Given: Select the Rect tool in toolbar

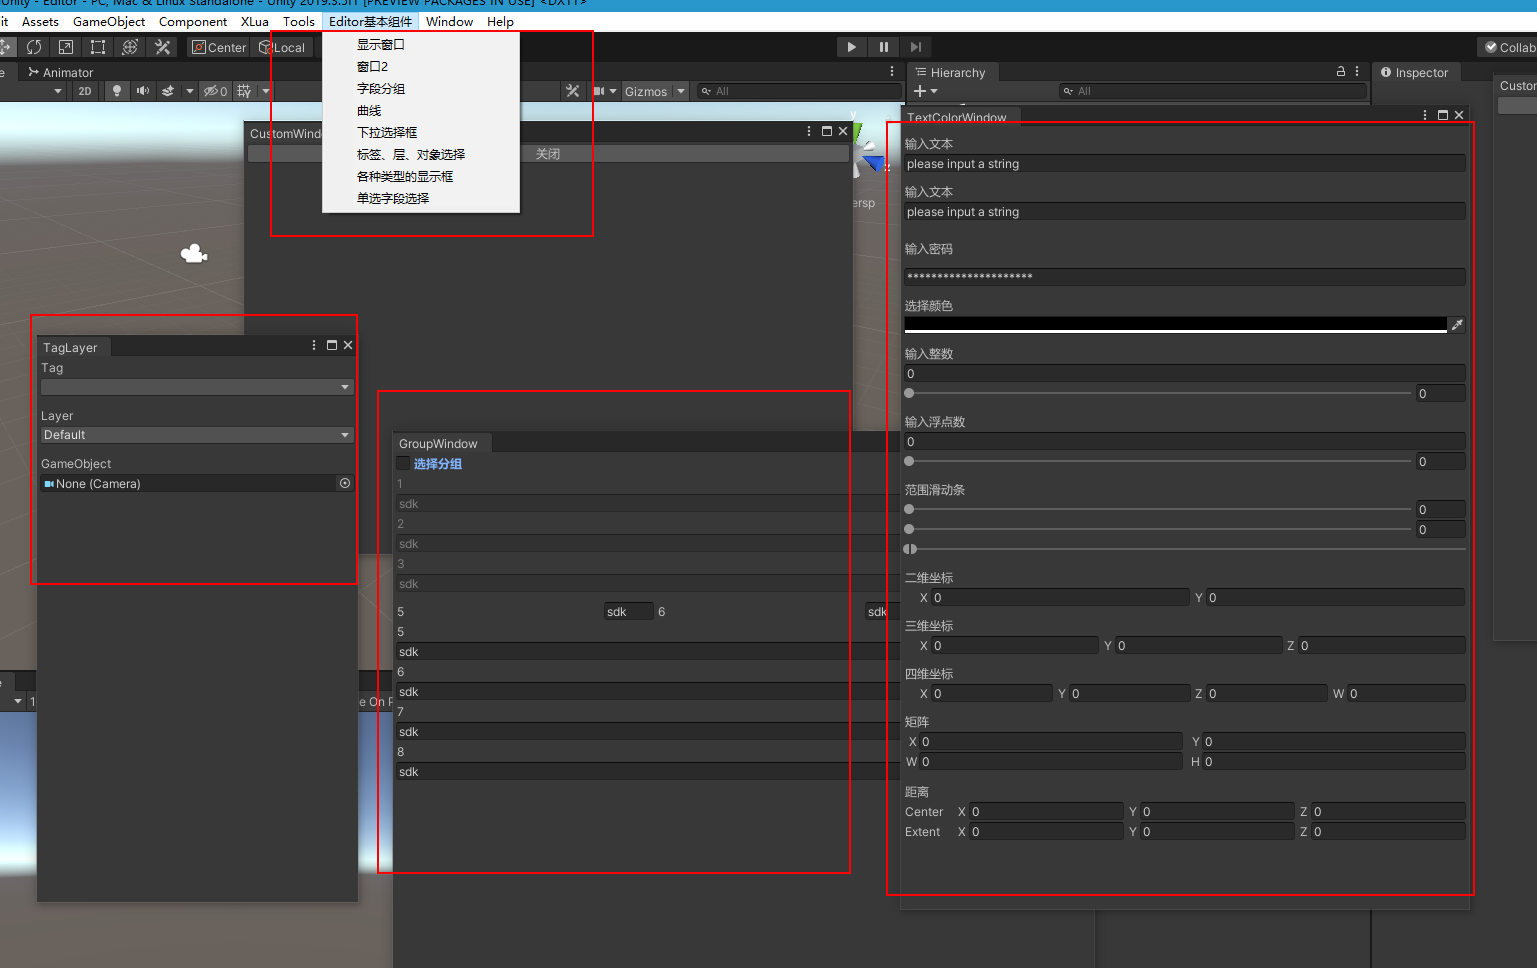Looking at the screenshot, I should pyautogui.click(x=98, y=47).
